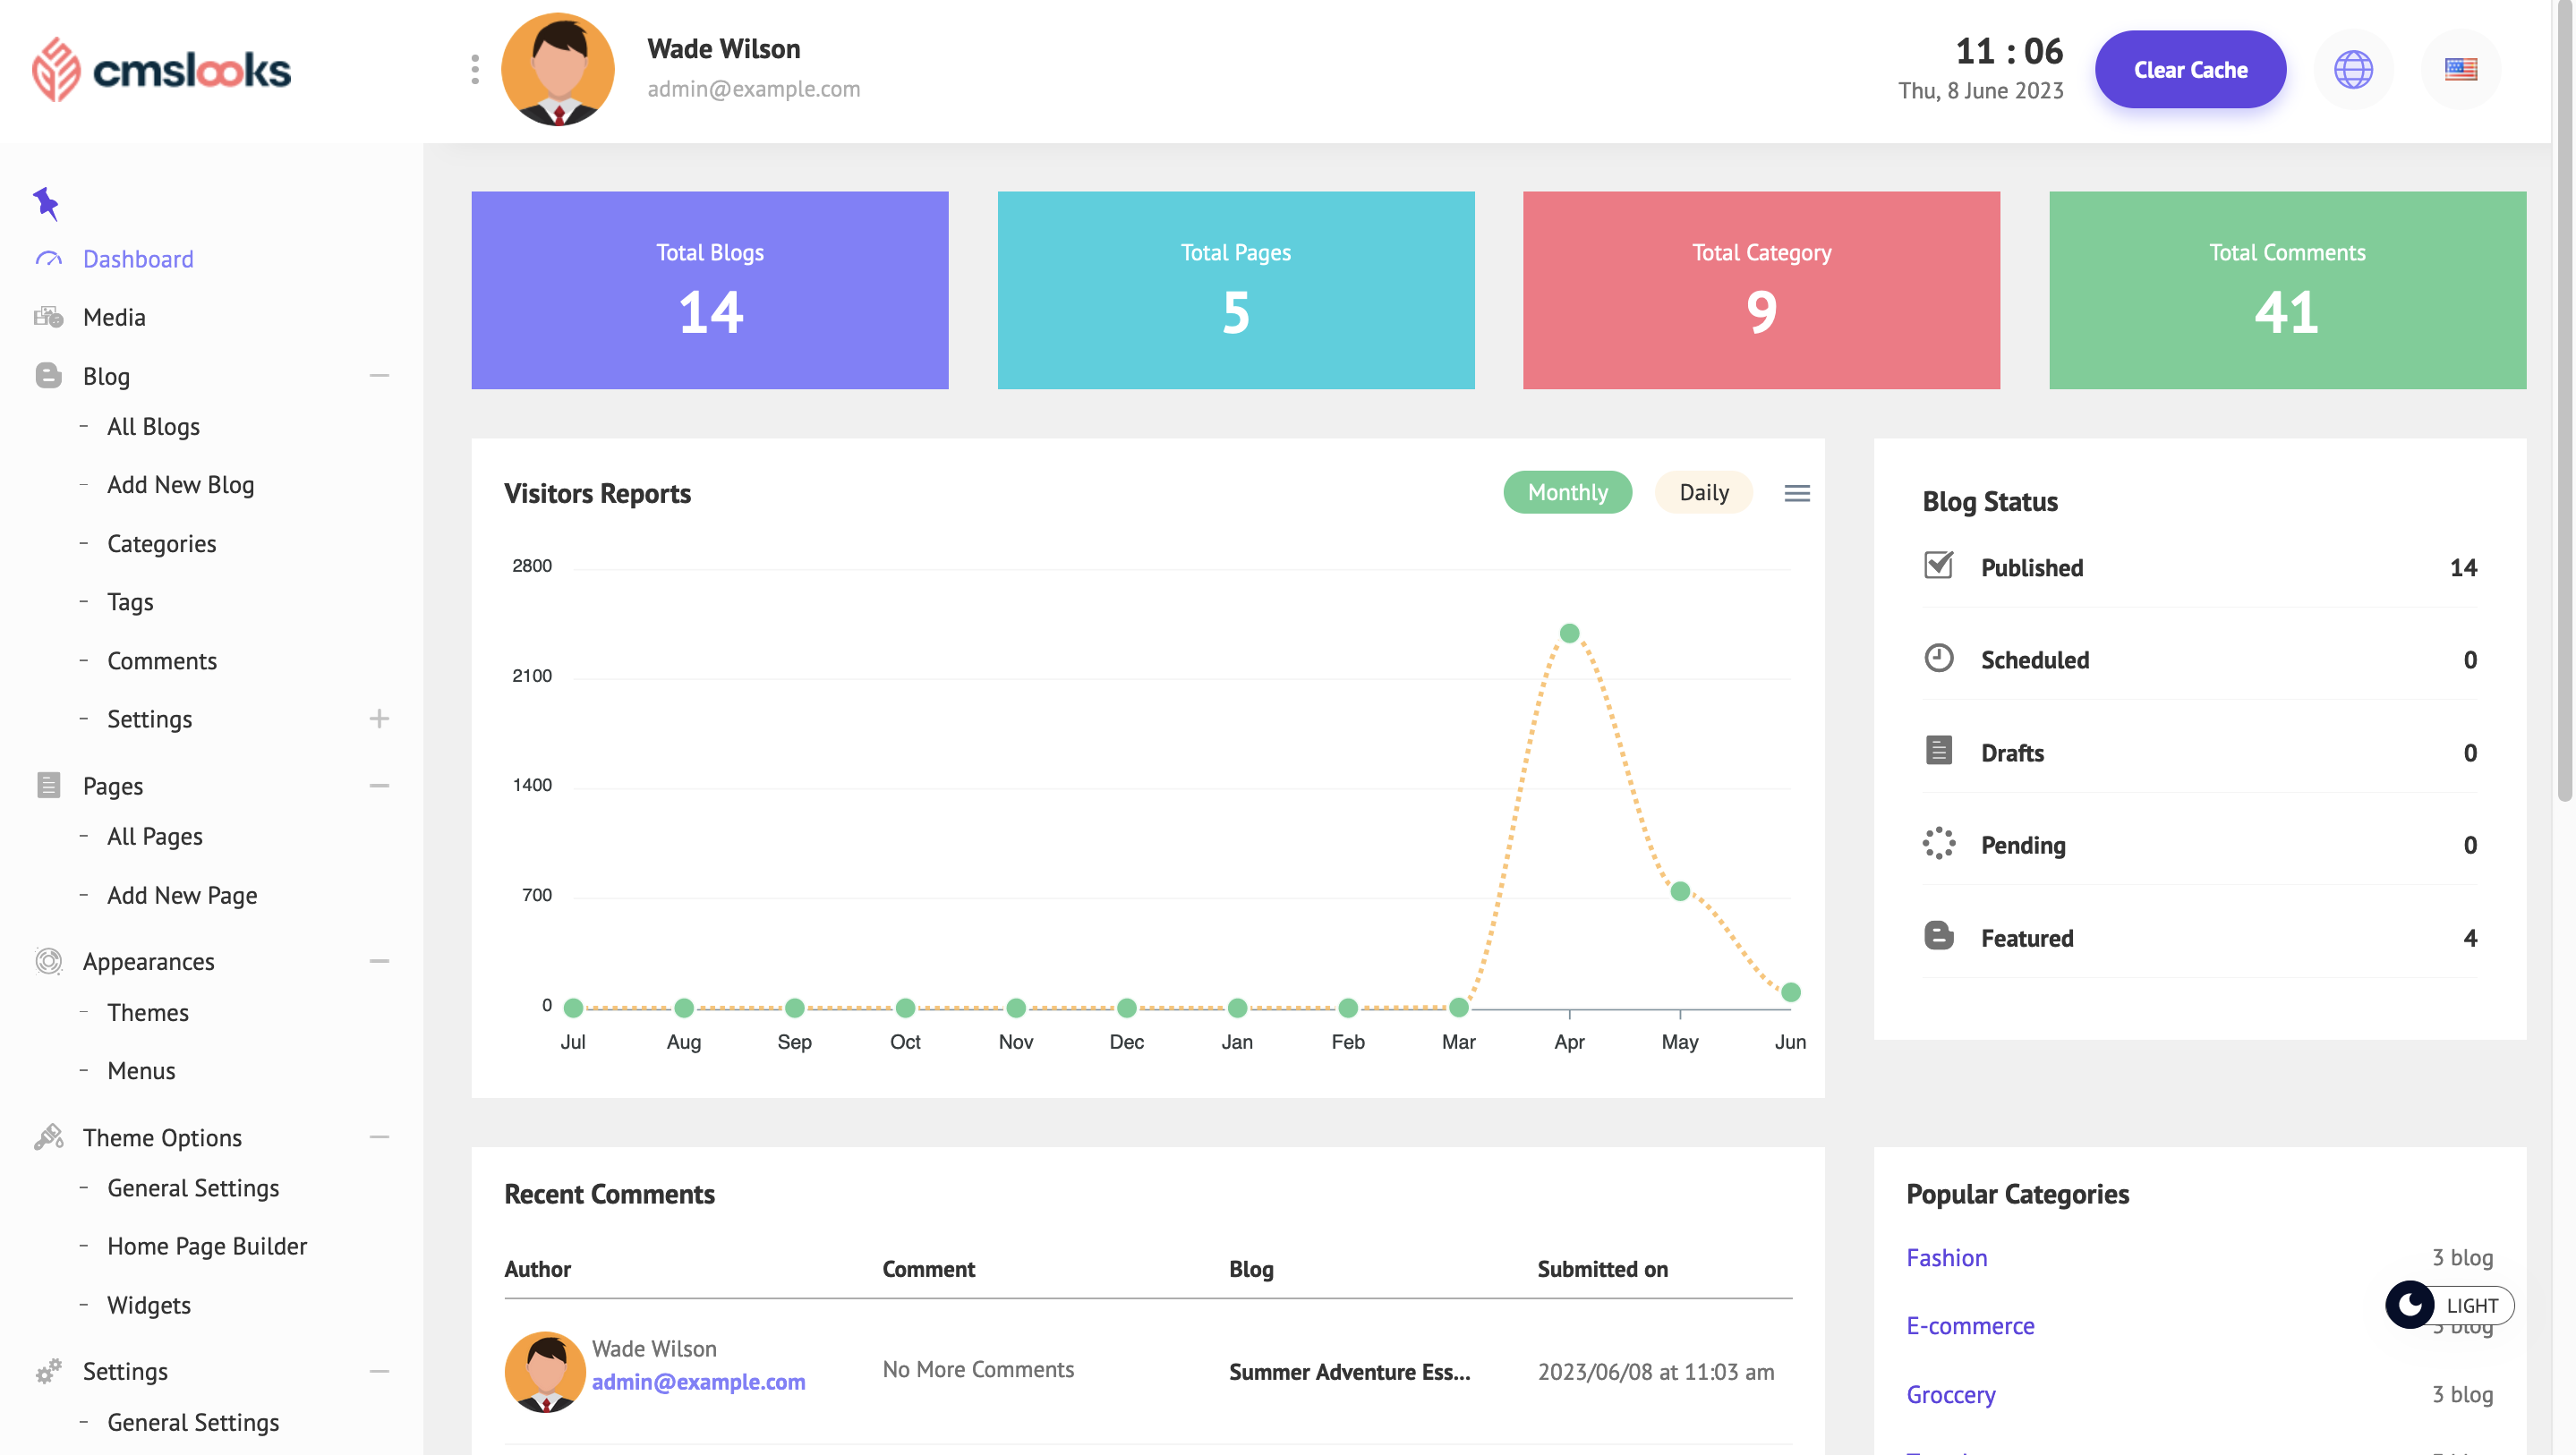Click the three-dot icon beside profile avatar
The height and width of the screenshot is (1455, 2576).
point(475,69)
